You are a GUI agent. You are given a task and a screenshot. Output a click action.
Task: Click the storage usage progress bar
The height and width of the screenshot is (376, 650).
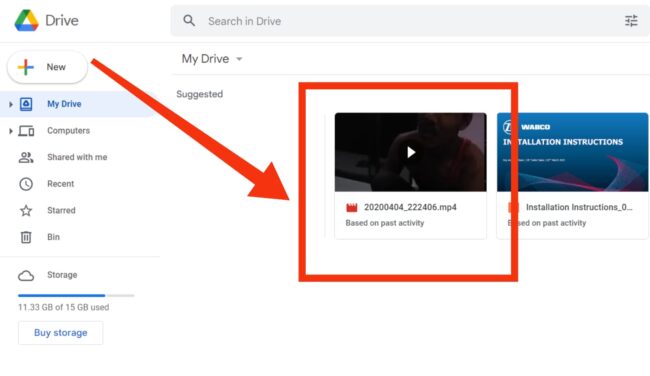click(76, 296)
